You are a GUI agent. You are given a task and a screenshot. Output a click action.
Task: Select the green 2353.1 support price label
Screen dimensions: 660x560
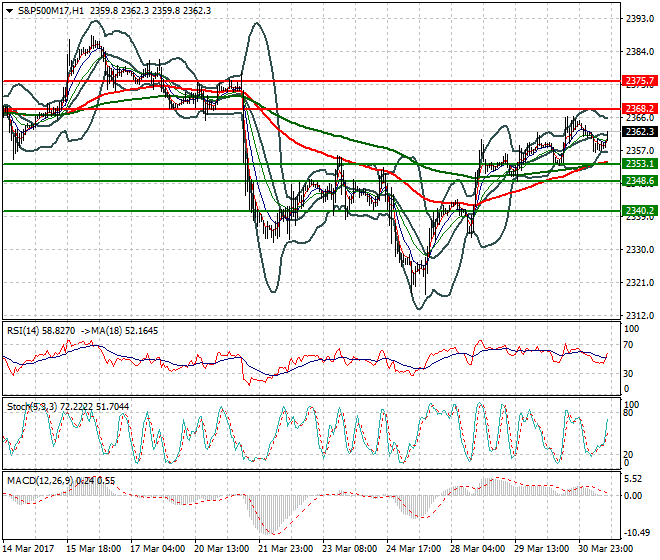pyautogui.click(x=639, y=164)
